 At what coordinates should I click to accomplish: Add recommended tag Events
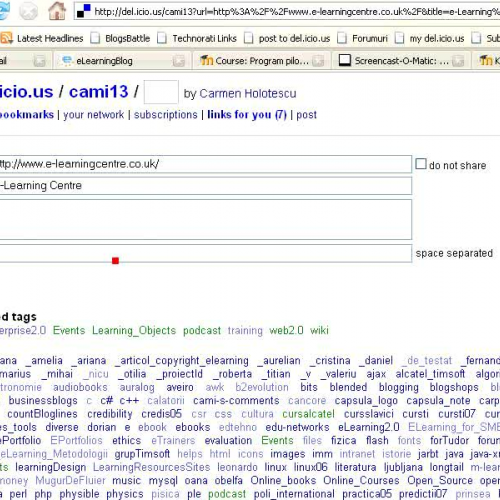point(69,330)
